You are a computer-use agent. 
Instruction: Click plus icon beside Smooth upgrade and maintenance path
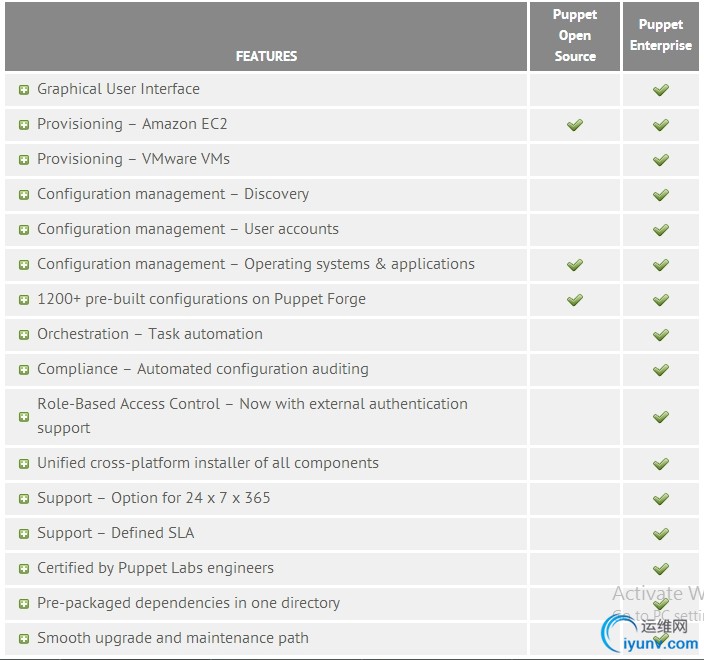24,639
